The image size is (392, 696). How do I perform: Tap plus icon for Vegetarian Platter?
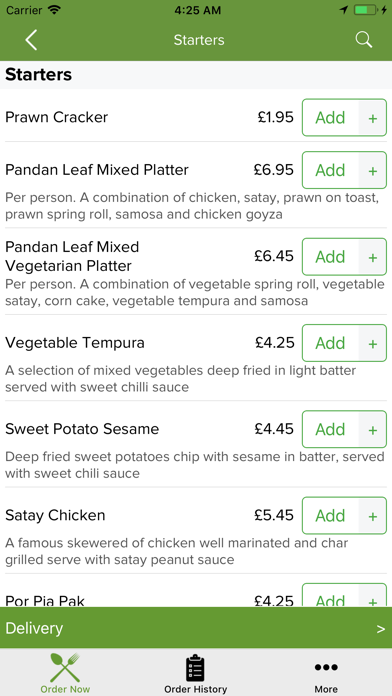pos(373,257)
